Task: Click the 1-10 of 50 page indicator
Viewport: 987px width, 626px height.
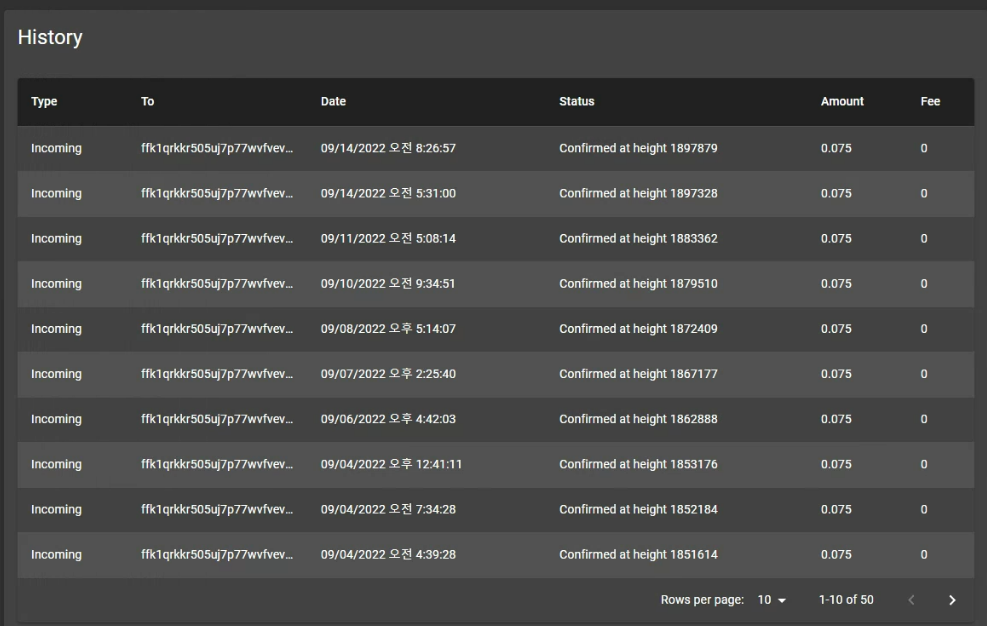Action: click(846, 600)
